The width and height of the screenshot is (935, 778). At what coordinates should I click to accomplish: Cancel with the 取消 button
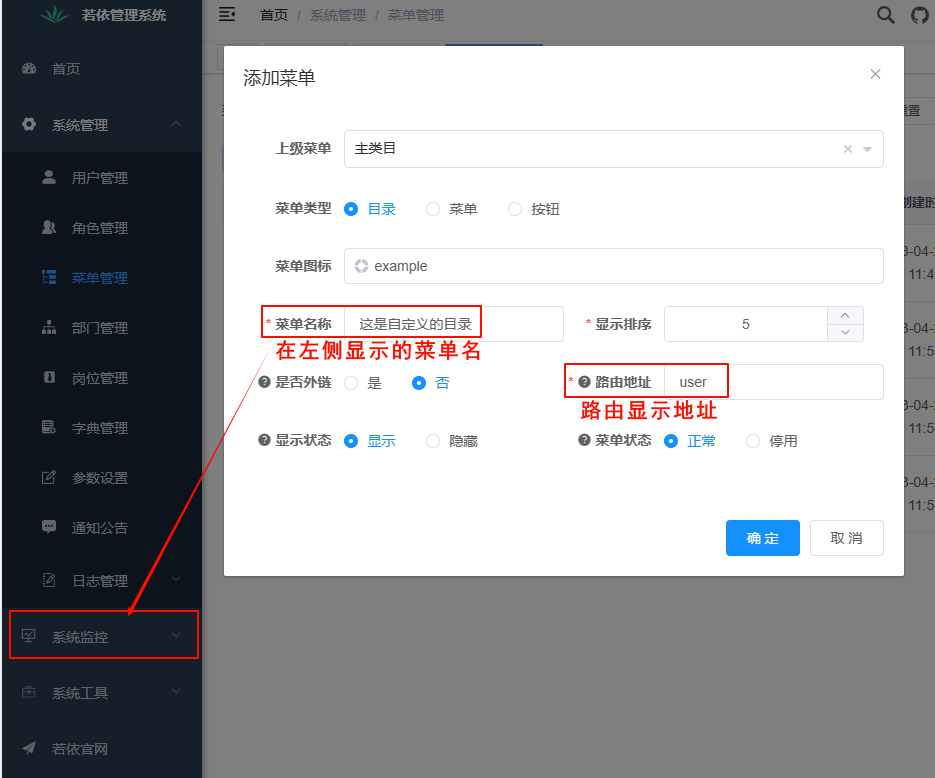846,538
